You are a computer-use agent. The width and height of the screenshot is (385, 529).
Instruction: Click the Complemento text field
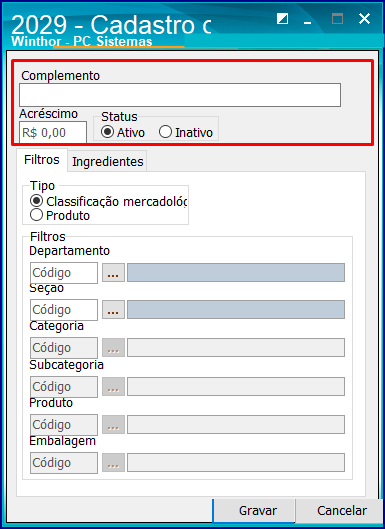[x=180, y=95]
